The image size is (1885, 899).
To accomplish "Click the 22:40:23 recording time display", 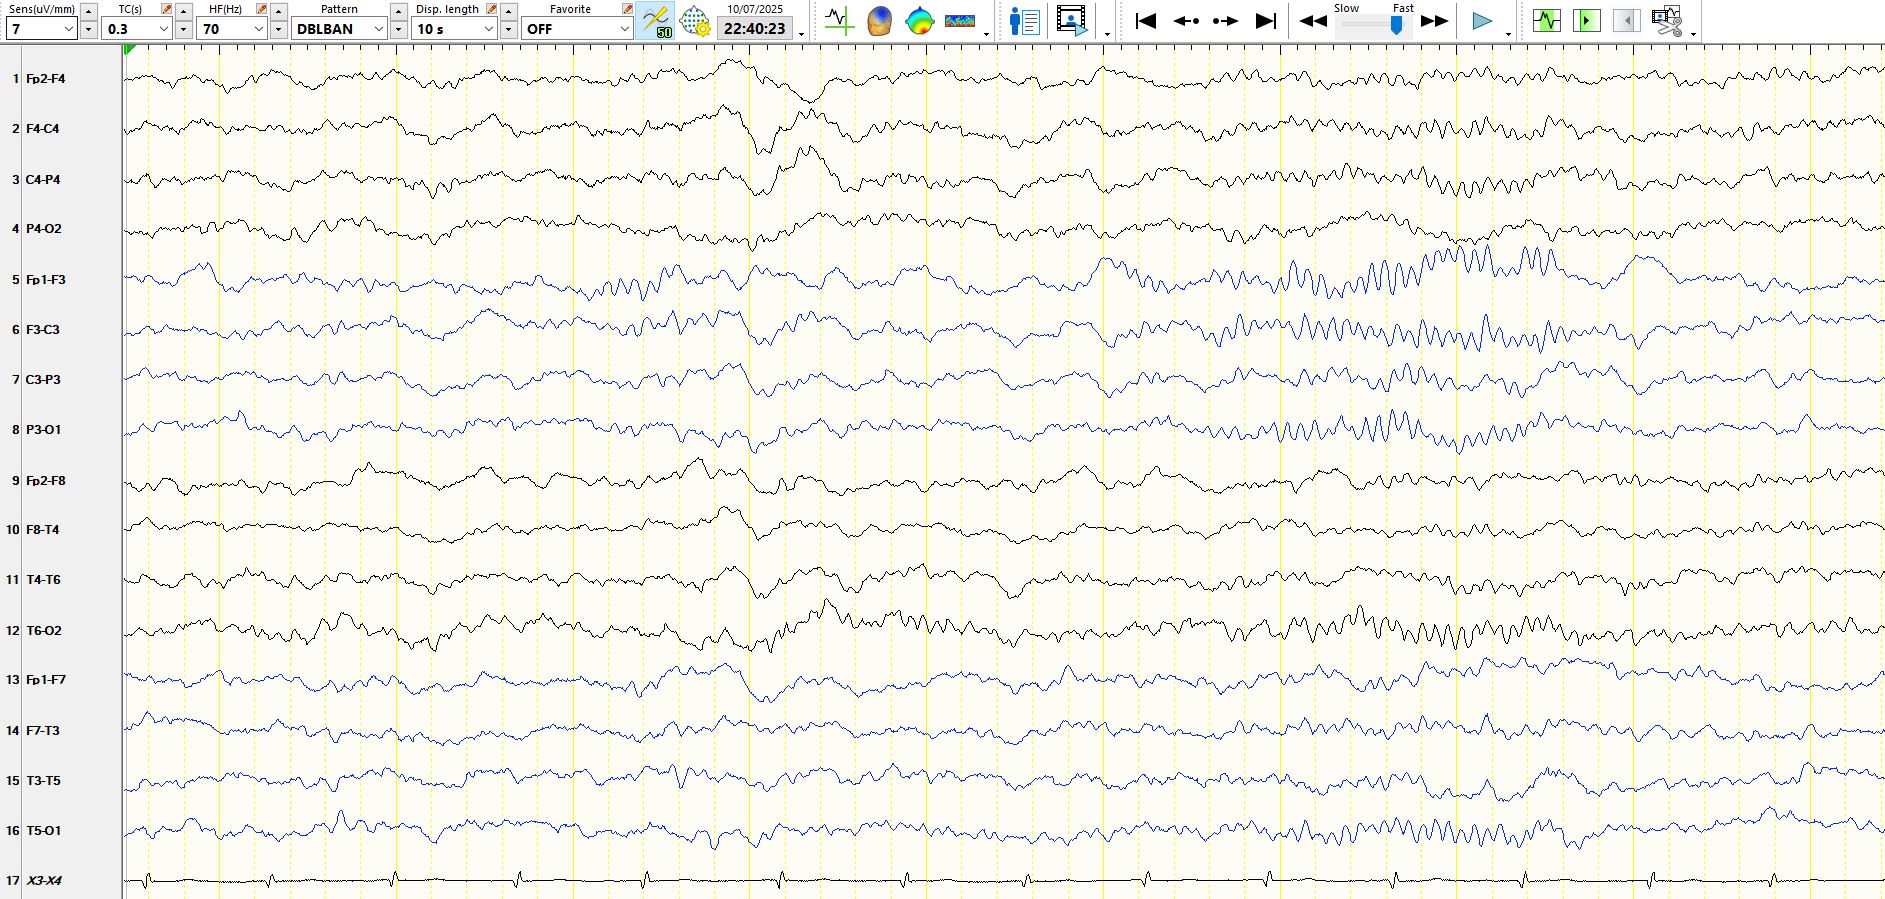I will 755,29.
